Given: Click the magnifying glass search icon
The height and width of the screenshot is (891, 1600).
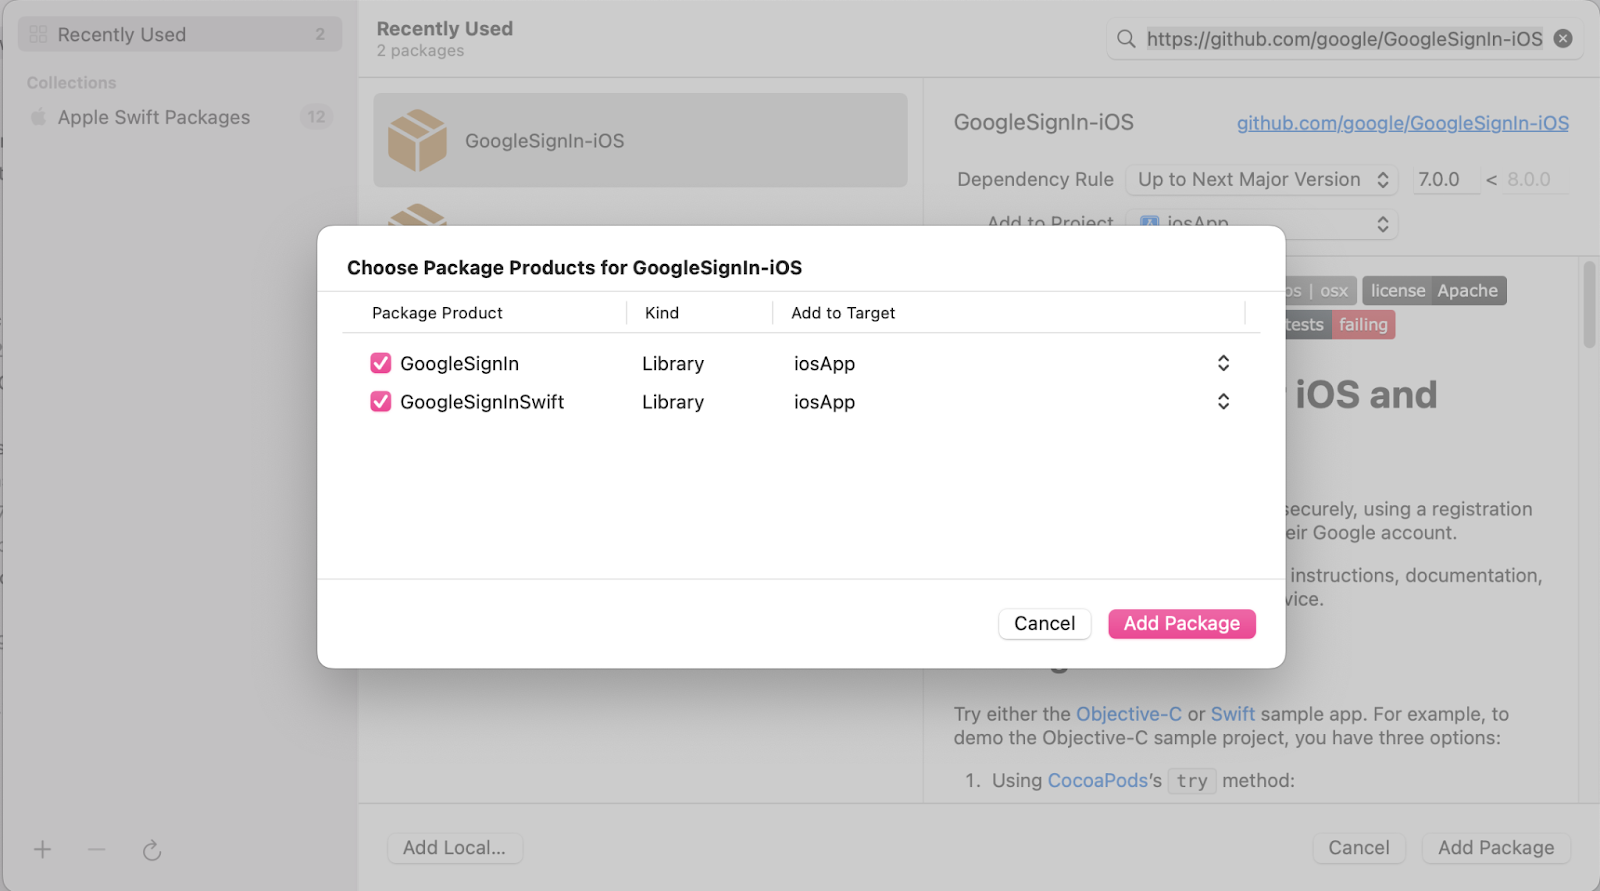Looking at the screenshot, I should tap(1126, 39).
